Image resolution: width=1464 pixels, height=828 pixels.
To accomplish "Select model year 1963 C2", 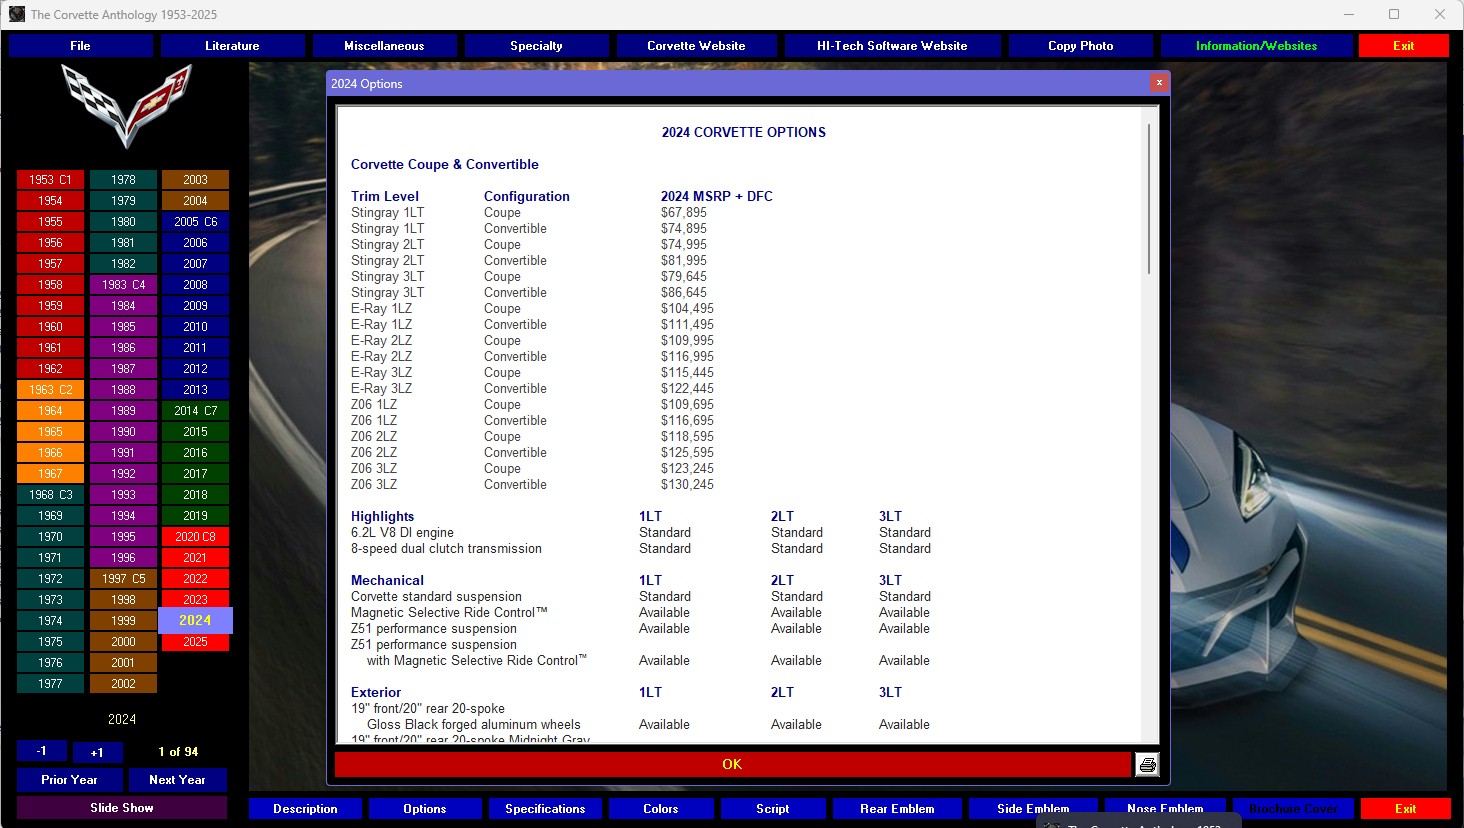I will pos(50,390).
